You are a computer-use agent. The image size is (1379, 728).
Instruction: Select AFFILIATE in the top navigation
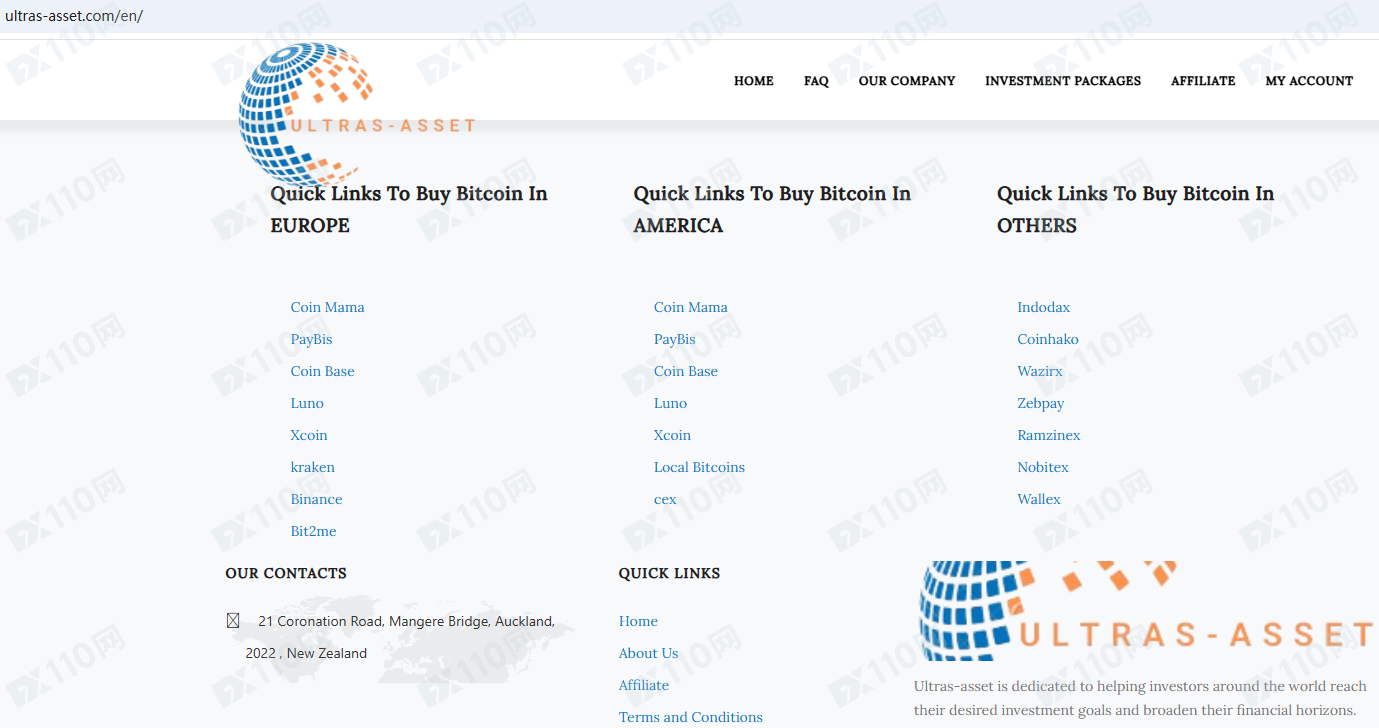(1202, 81)
